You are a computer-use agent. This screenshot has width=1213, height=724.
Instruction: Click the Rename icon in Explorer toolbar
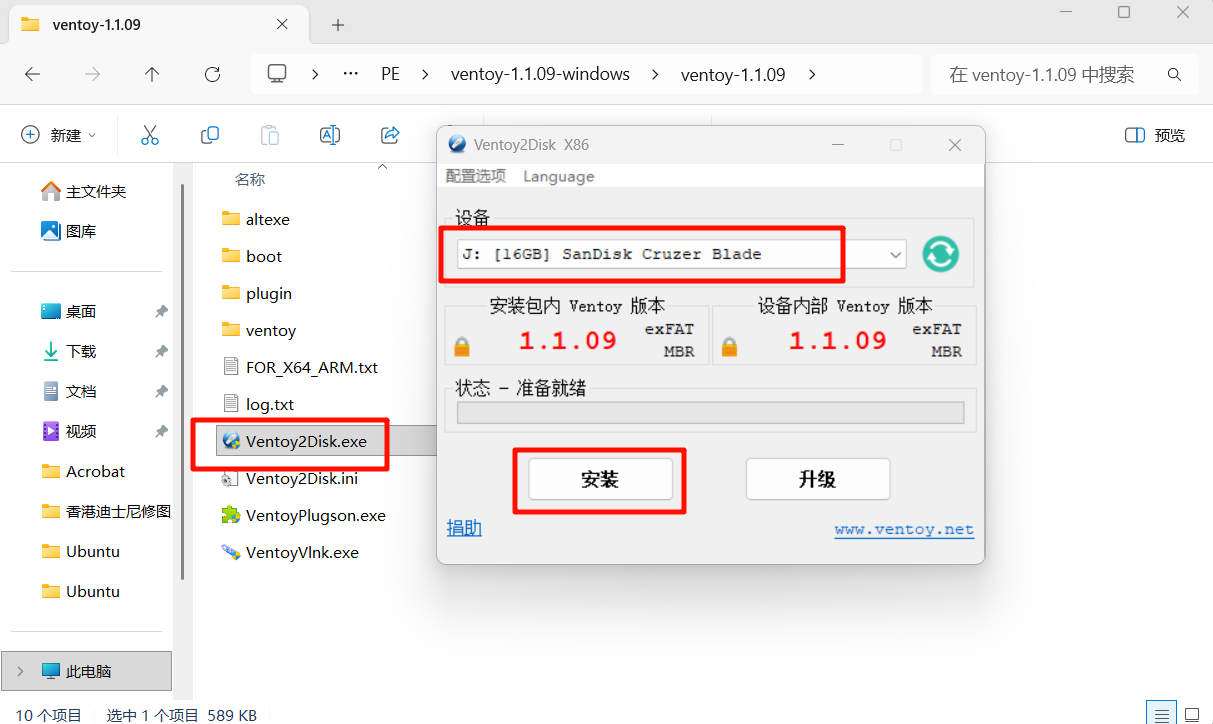330,135
